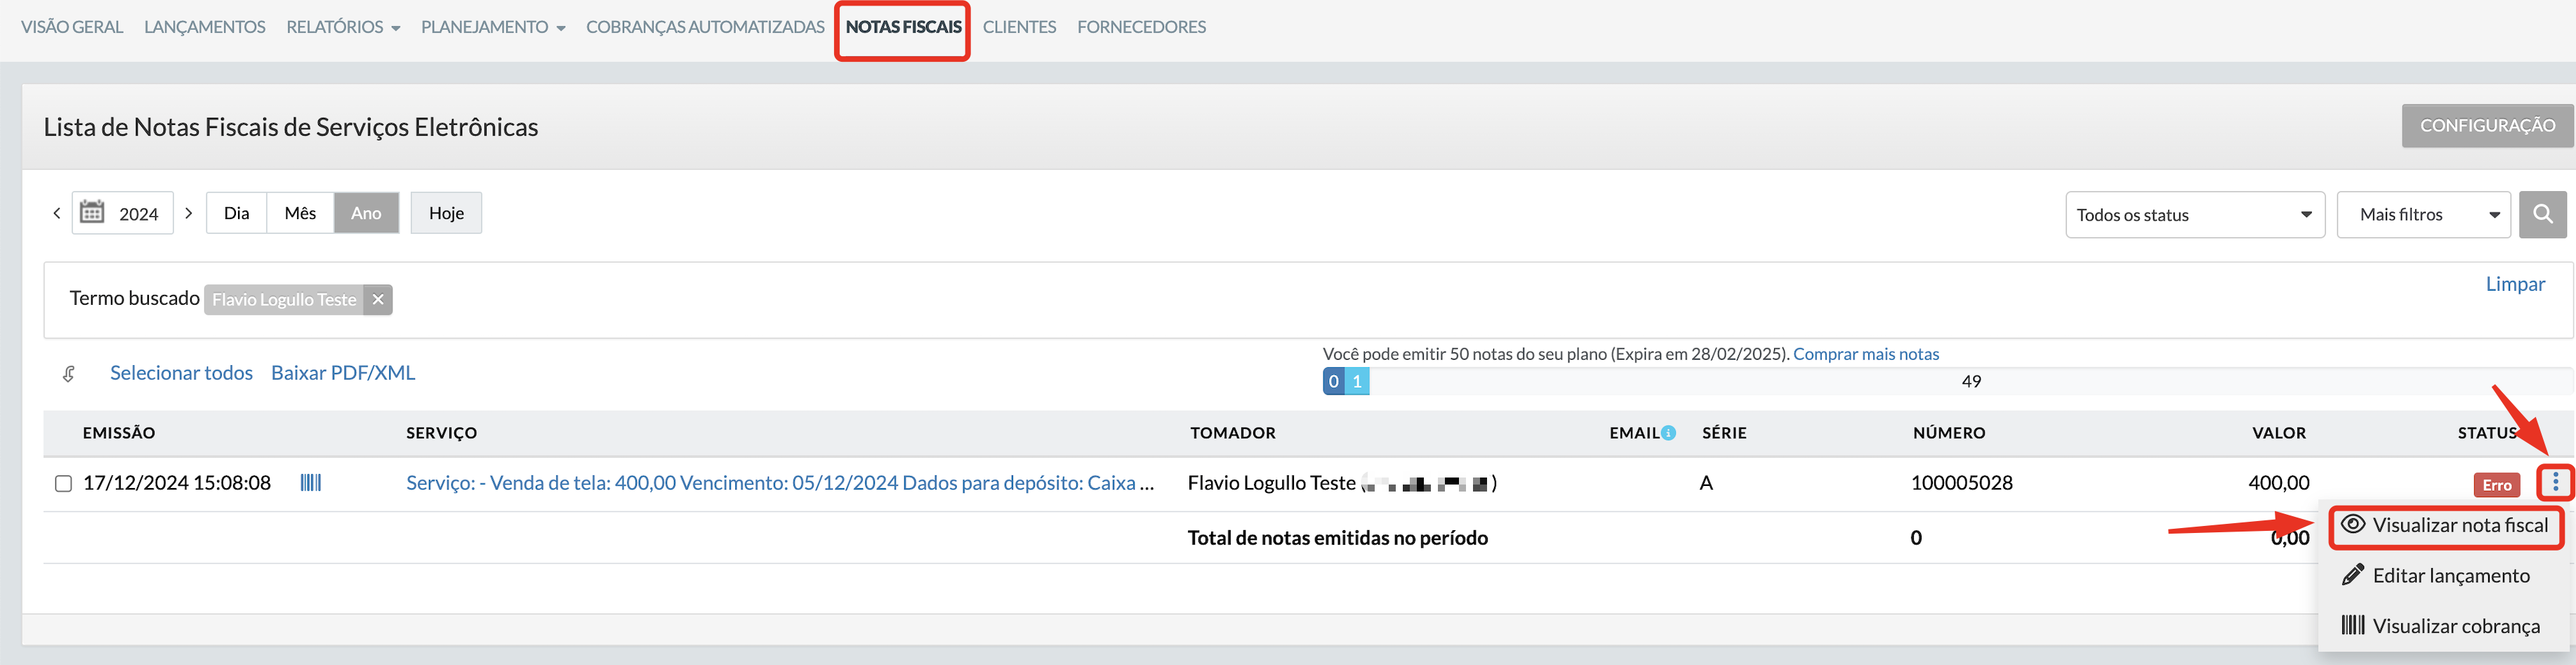Go to Lançamentos tab

click(205, 27)
